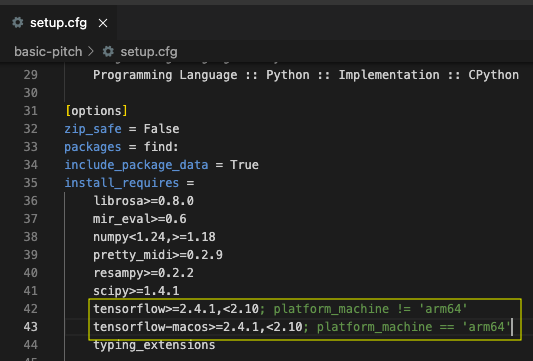This screenshot has width=533, height=361.
Task: Click numpy<1.24,>=1.18 requirement line
Action: click(x=154, y=237)
